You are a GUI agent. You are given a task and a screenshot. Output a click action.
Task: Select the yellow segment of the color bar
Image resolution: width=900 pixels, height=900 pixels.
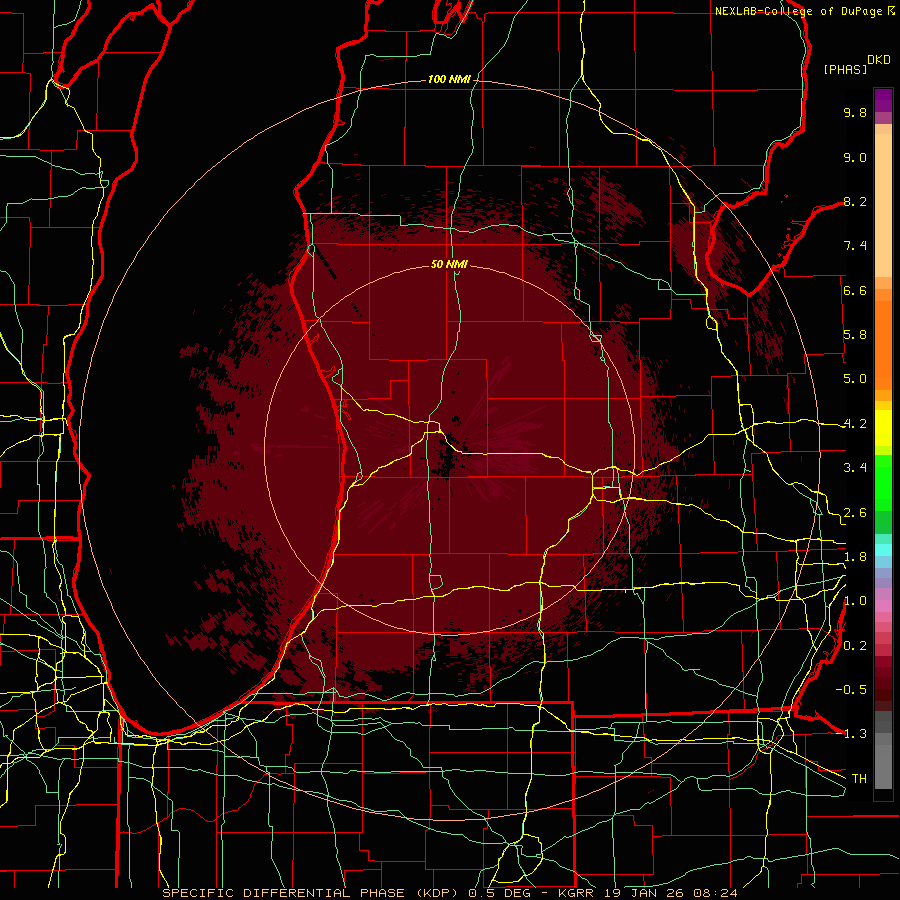[x=883, y=428]
